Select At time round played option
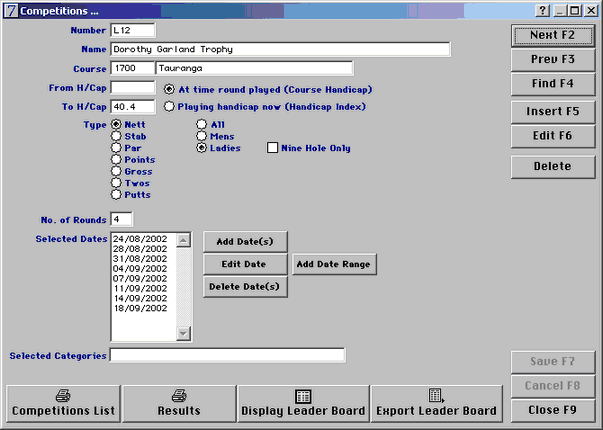This screenshot has width=603, height=430. (x=169, y=89)
